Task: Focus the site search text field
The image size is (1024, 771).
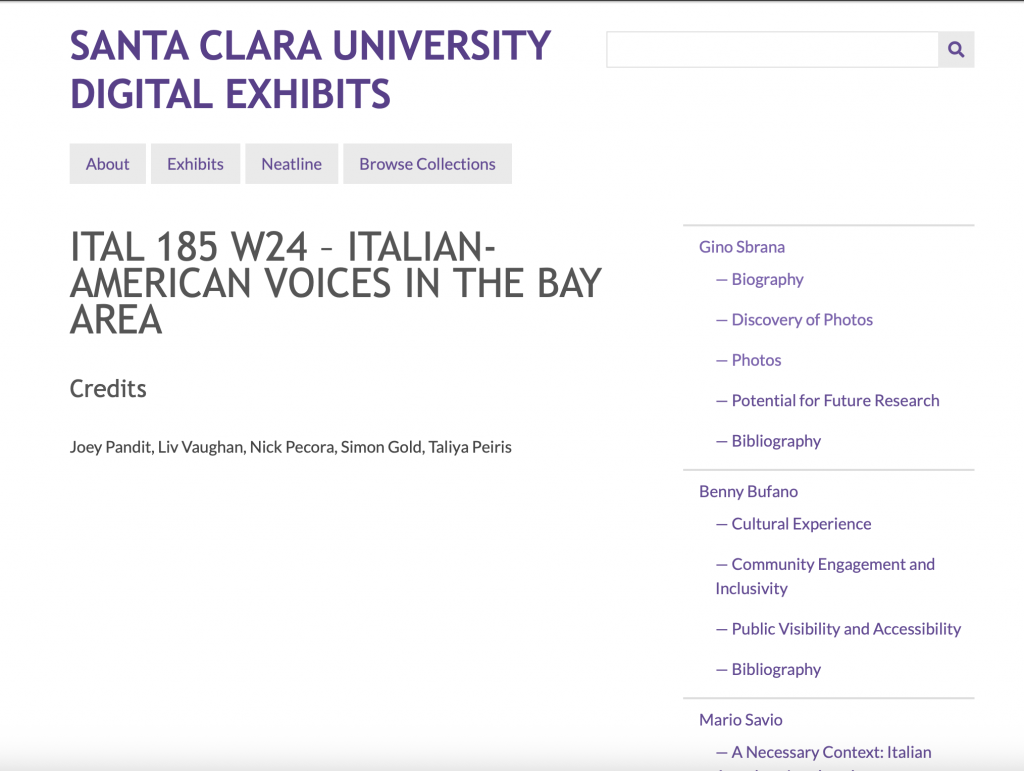Action: click(773, 49)
